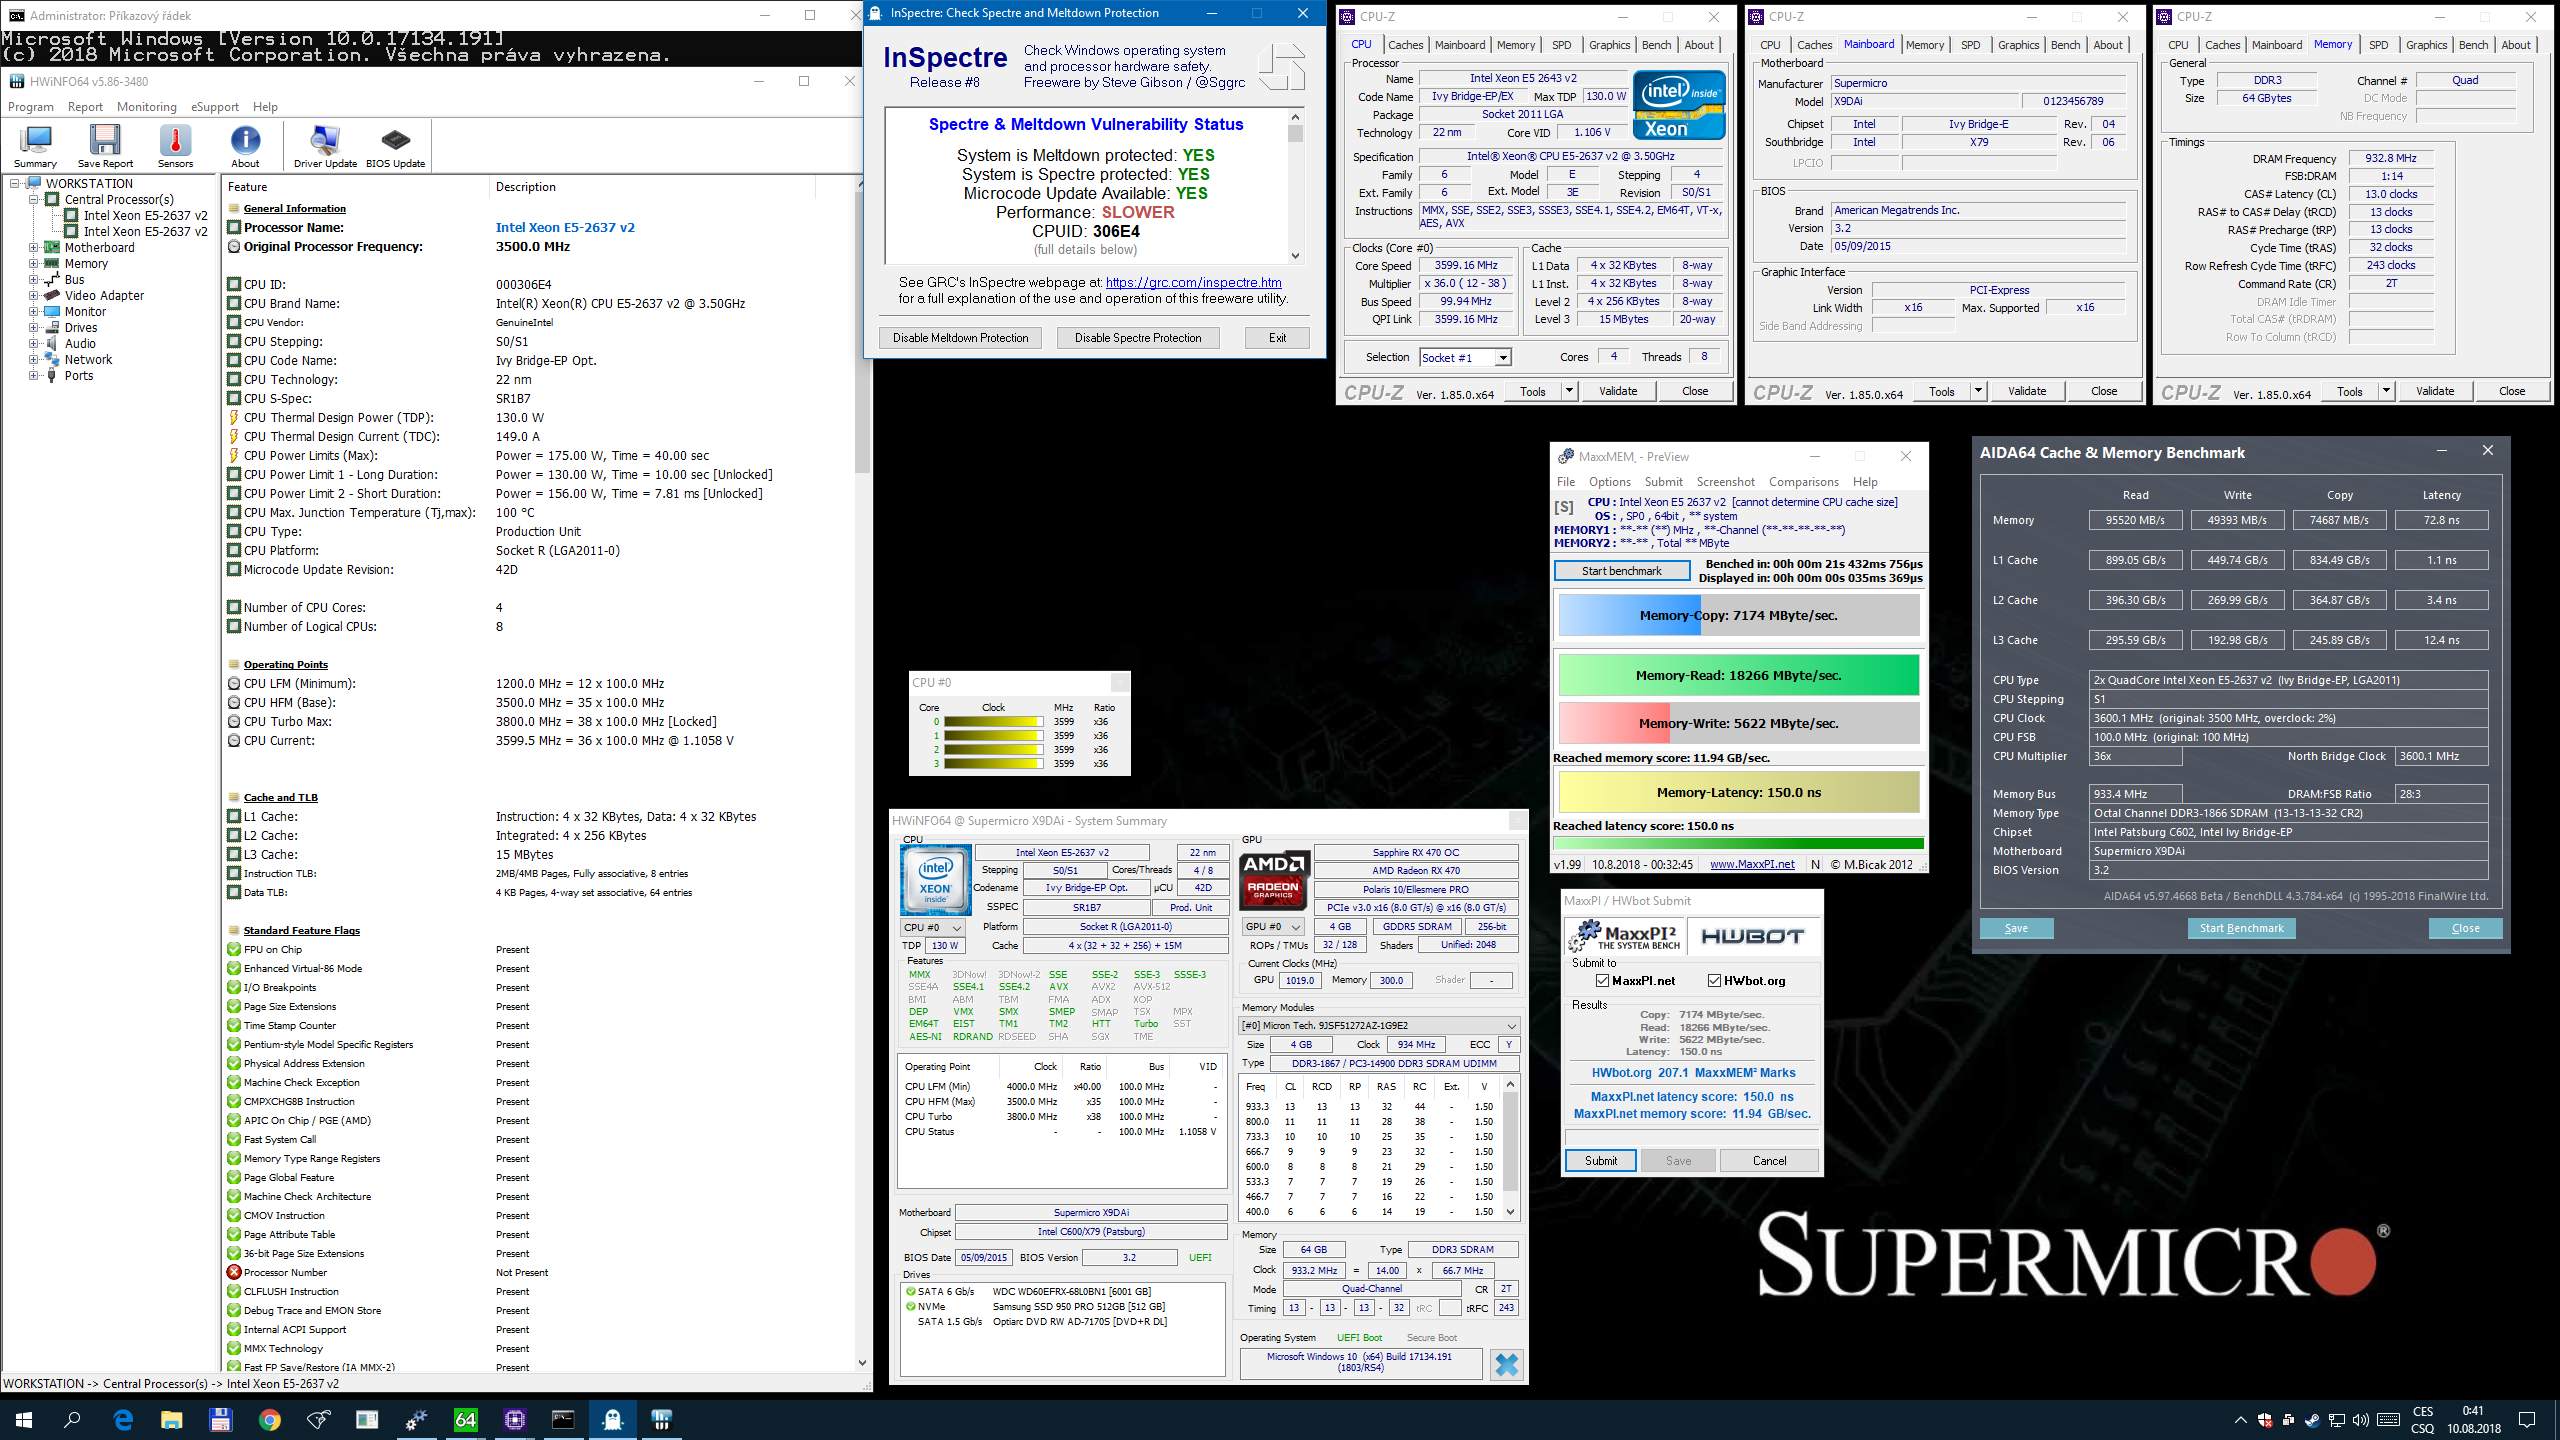Click the HWBOT logo in submit dialog
The image size is (2560, 1440).
pyautogui.click(x=1753, y=936)
